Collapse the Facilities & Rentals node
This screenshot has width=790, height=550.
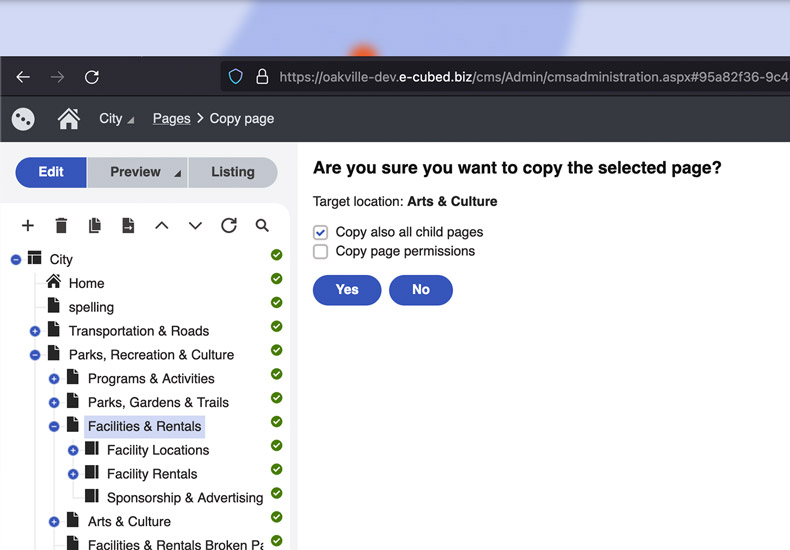[x=54, y=426]
